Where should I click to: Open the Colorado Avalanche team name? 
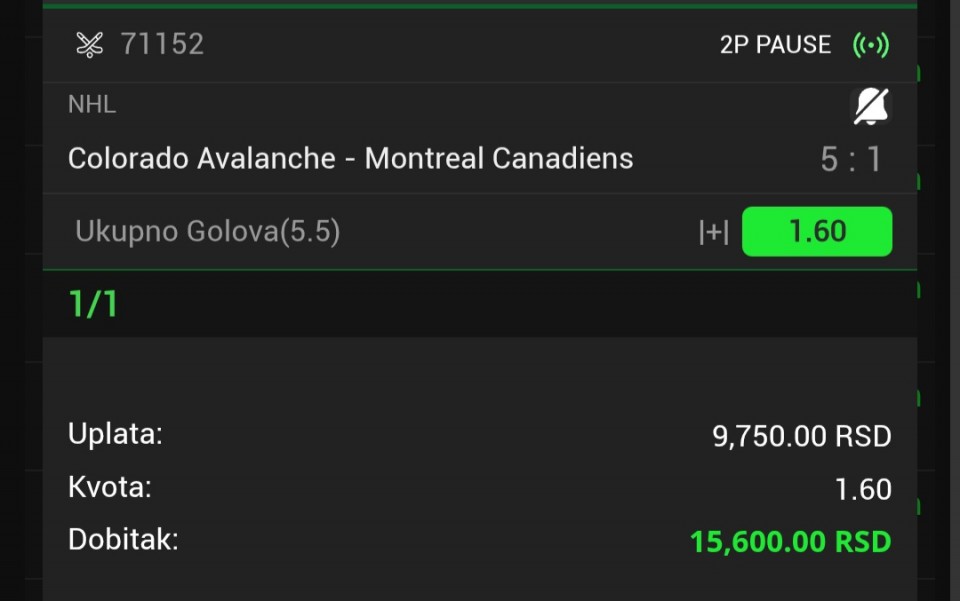(201, 158)
